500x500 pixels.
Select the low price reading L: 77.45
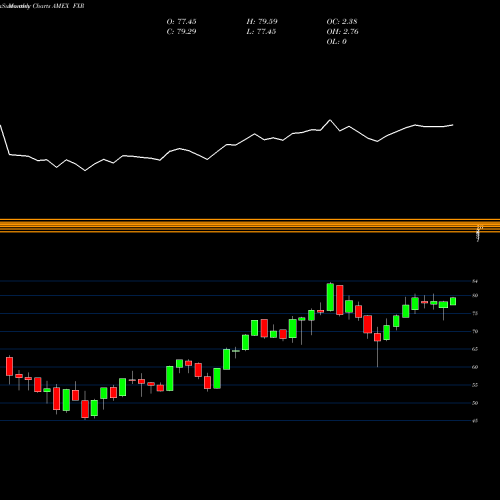tap(261, 32)
